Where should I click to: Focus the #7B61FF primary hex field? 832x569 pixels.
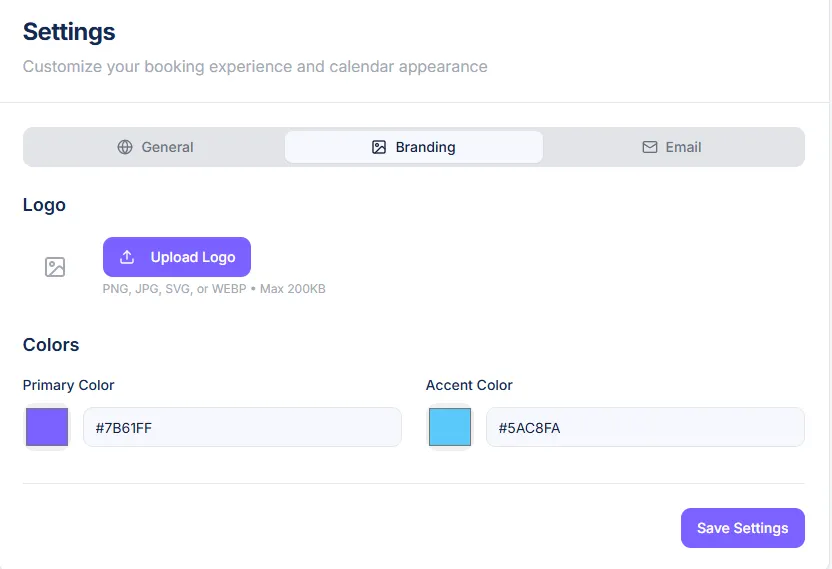click(x=242, y=427)
